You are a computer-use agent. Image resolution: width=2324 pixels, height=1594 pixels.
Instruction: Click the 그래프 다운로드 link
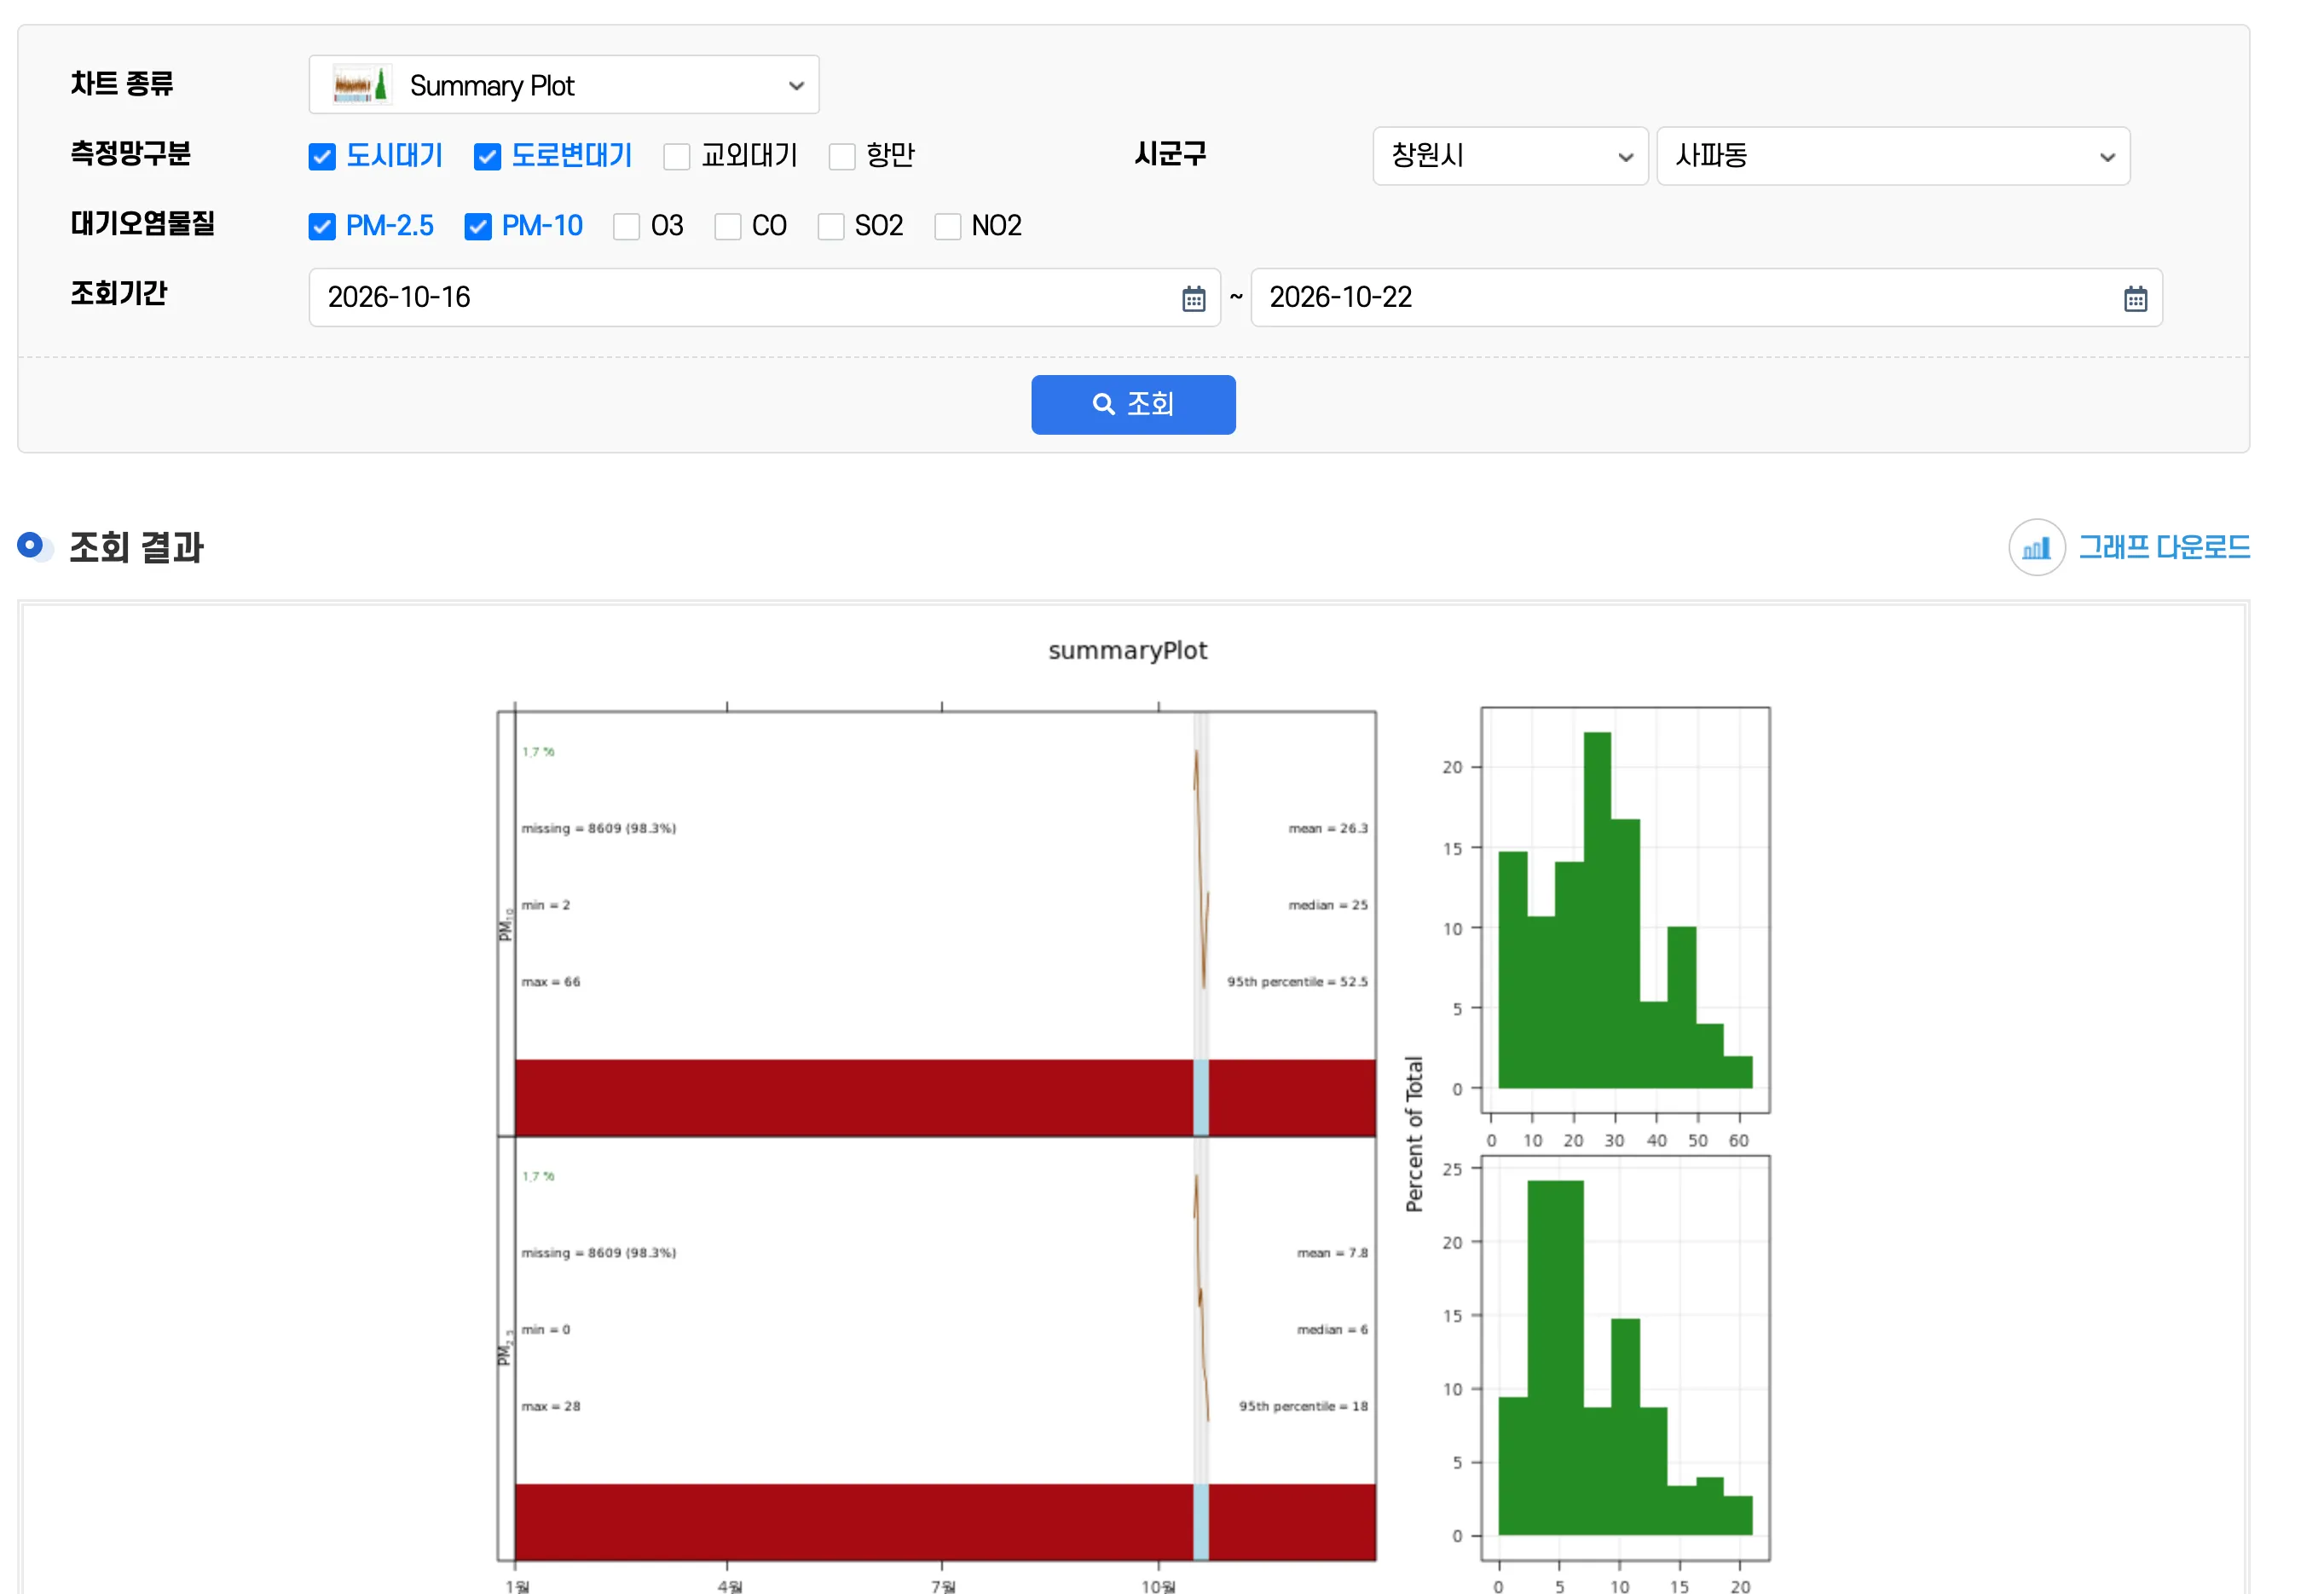[2164, 547]
